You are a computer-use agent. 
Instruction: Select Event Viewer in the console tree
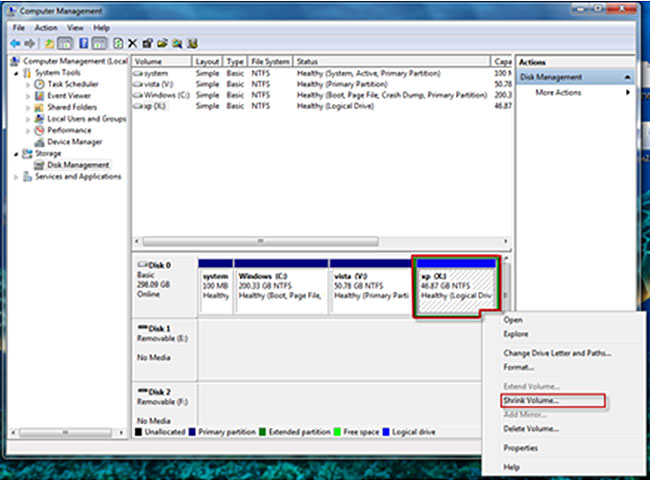pyautogui.click(x=67, y=96)
